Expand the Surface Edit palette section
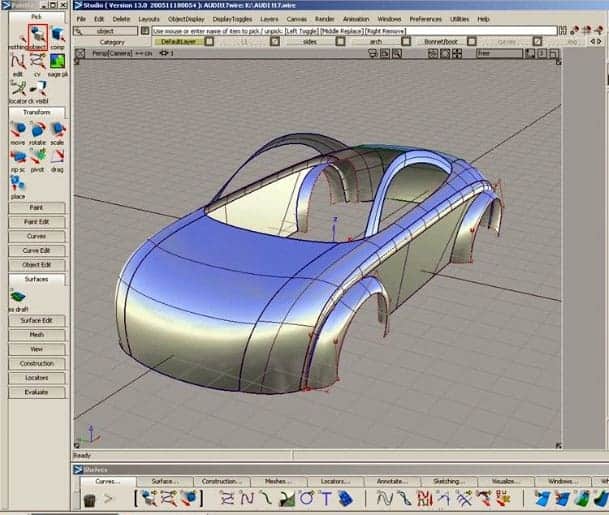 click(x=37, y=320)
